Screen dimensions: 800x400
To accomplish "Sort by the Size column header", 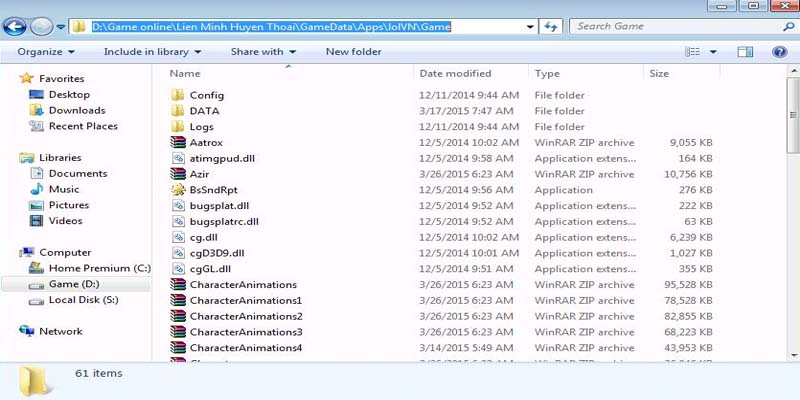I will pyautogui.click(x=659, y=74).
